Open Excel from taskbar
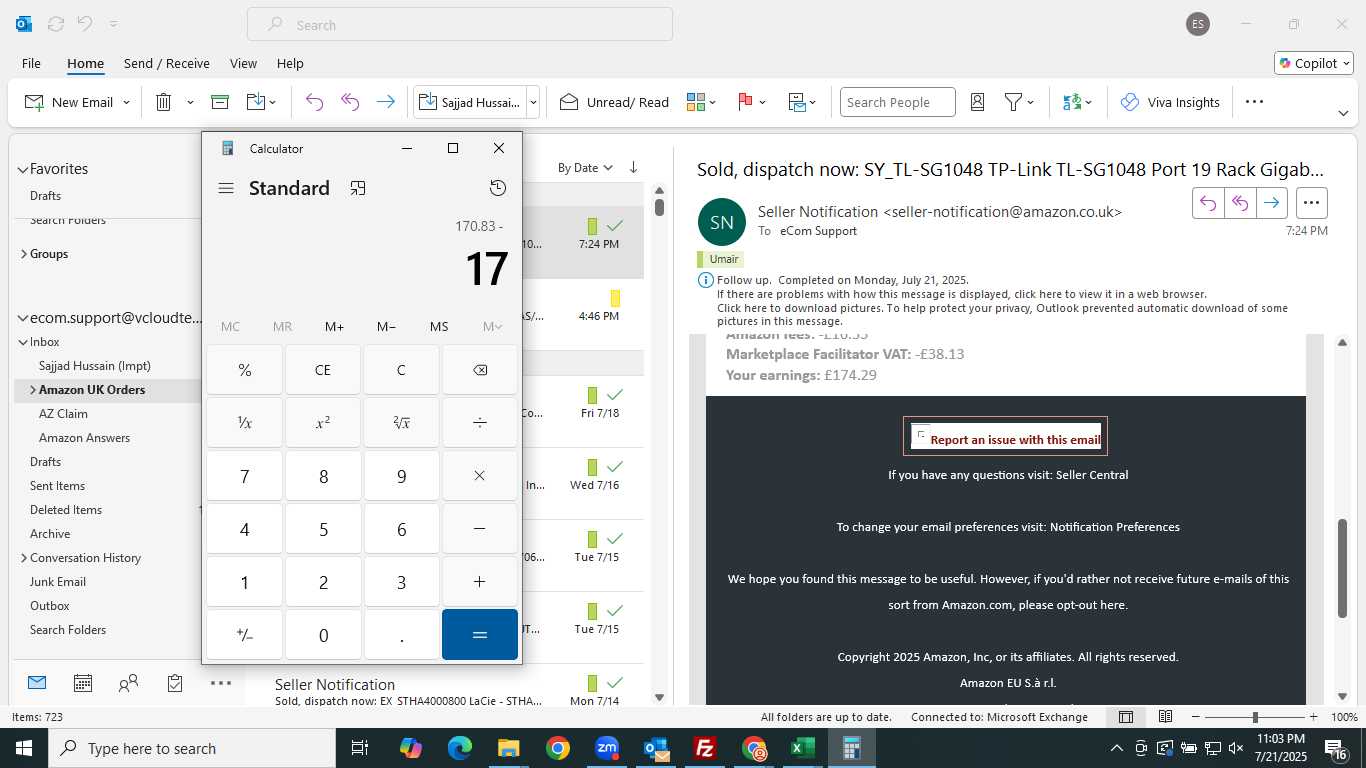 [802, 748]
